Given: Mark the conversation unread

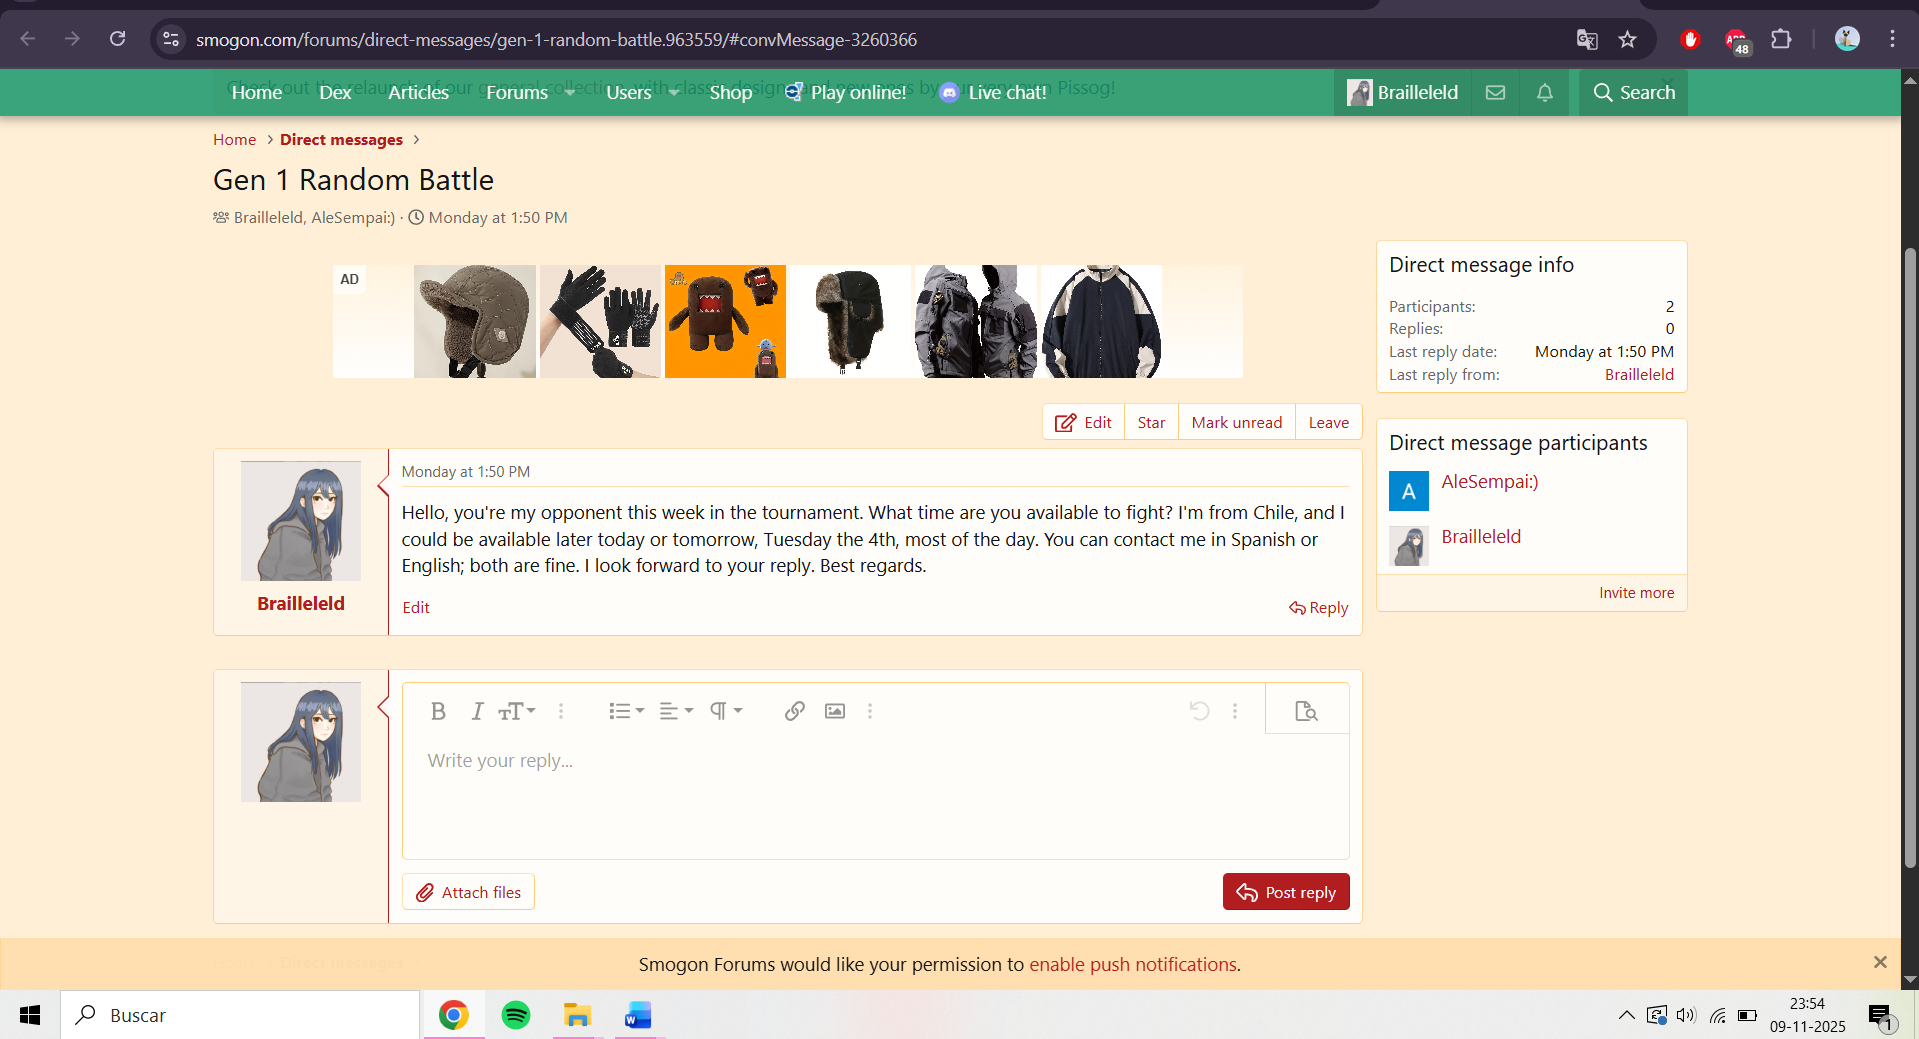Looking at the screenshot, I should [x=1236, y=422].
